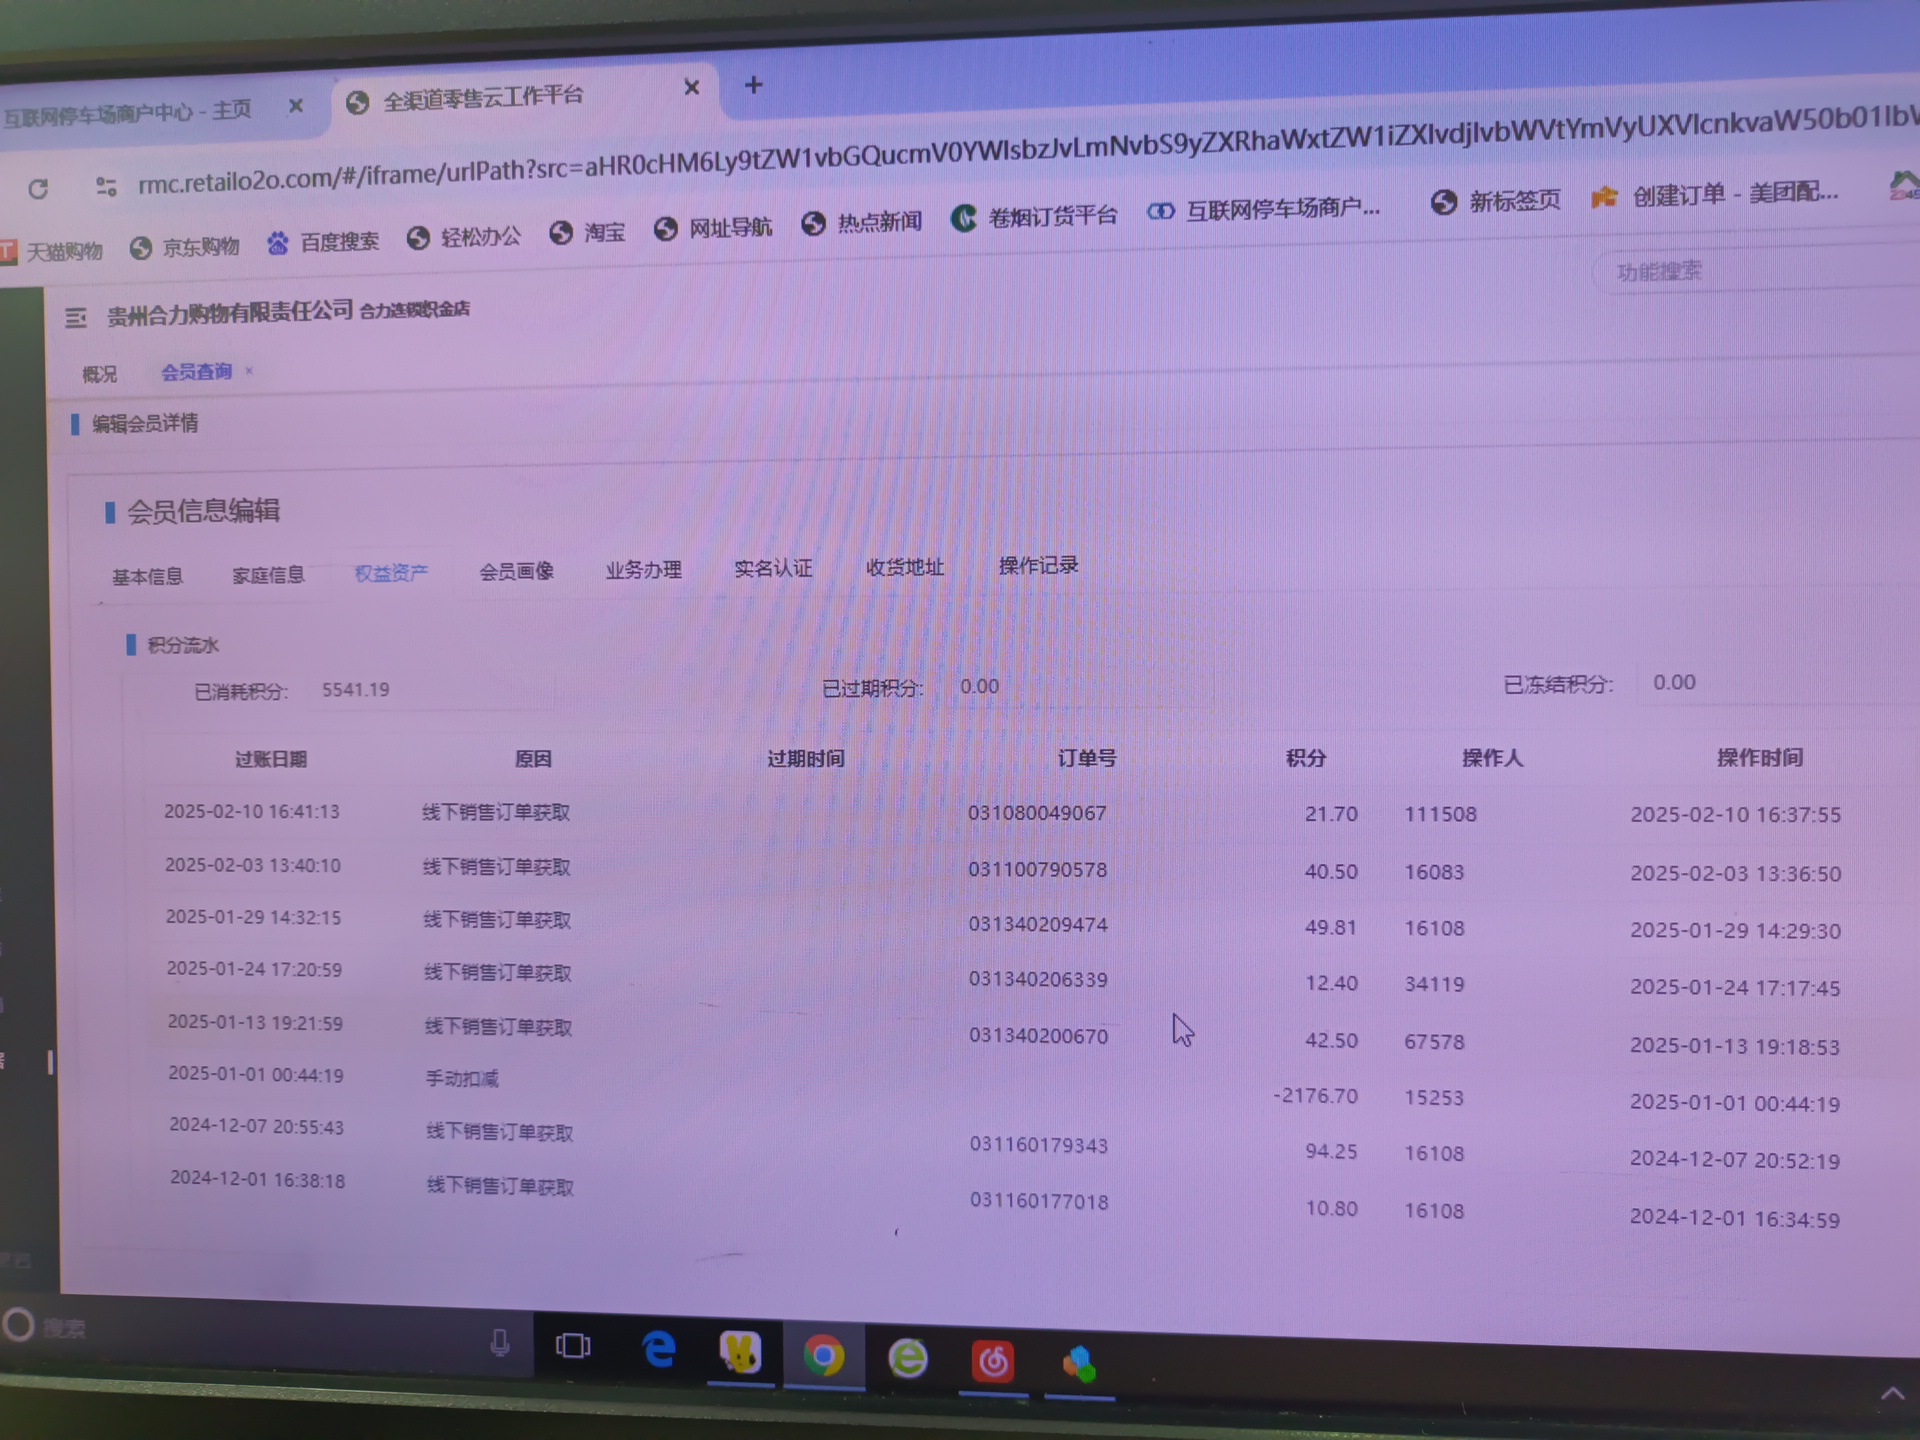Switch to 基本信息 tab
The width and height of the screenshot is (1920, 1440).
[147, 577]
